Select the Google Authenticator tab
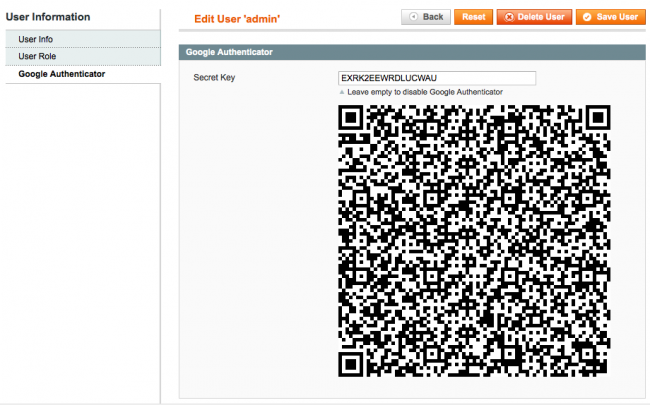This screenshot has width=650, height=405. [x=83, y=74]
